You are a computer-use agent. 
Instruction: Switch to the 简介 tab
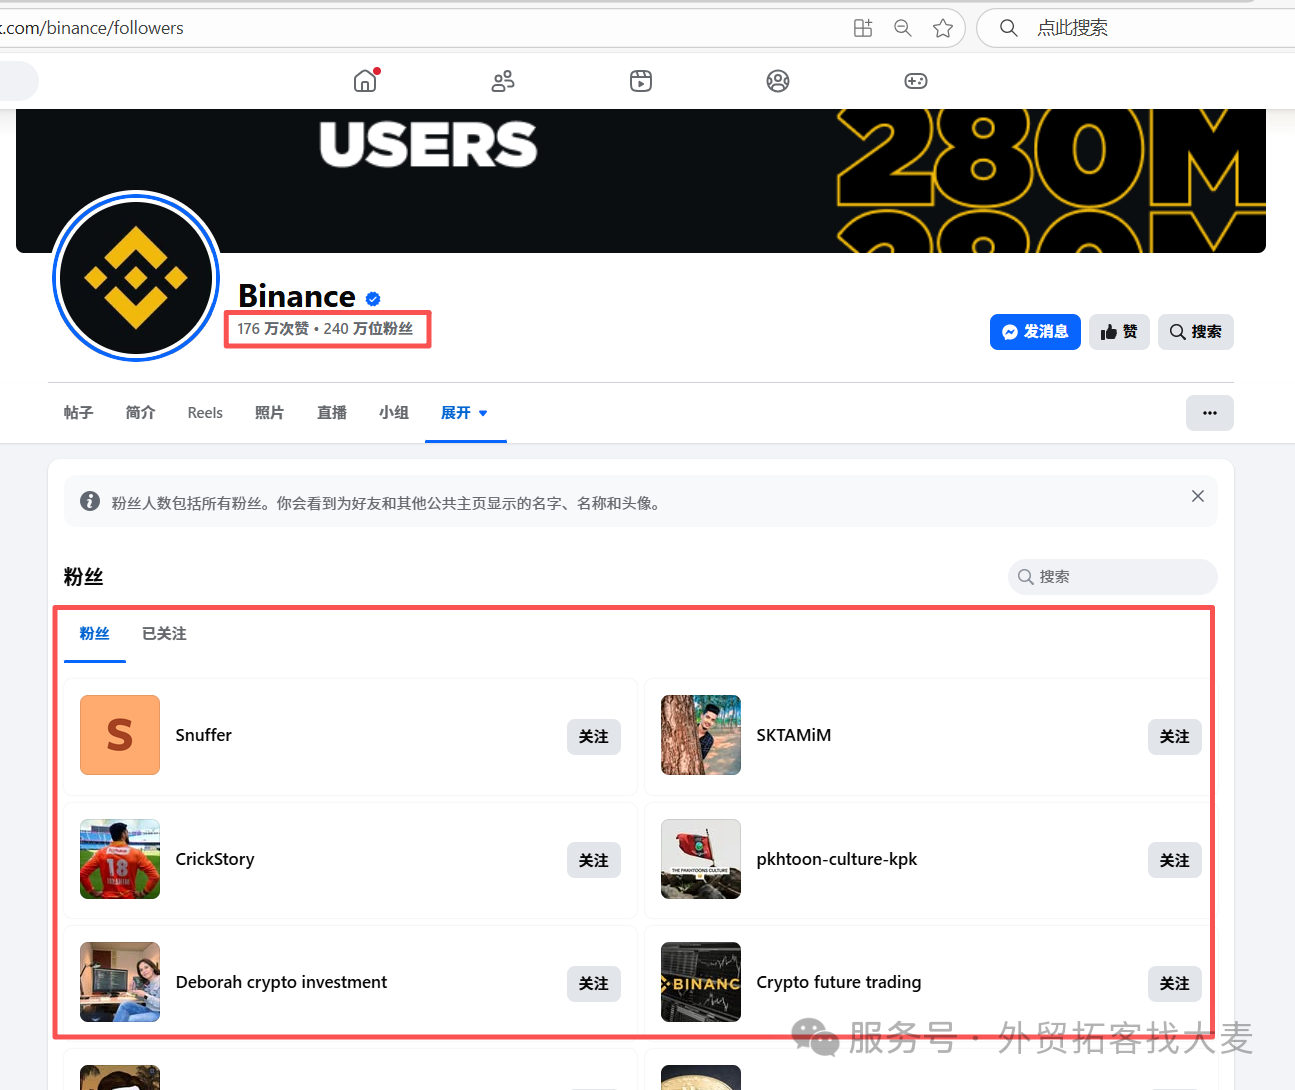141,413
